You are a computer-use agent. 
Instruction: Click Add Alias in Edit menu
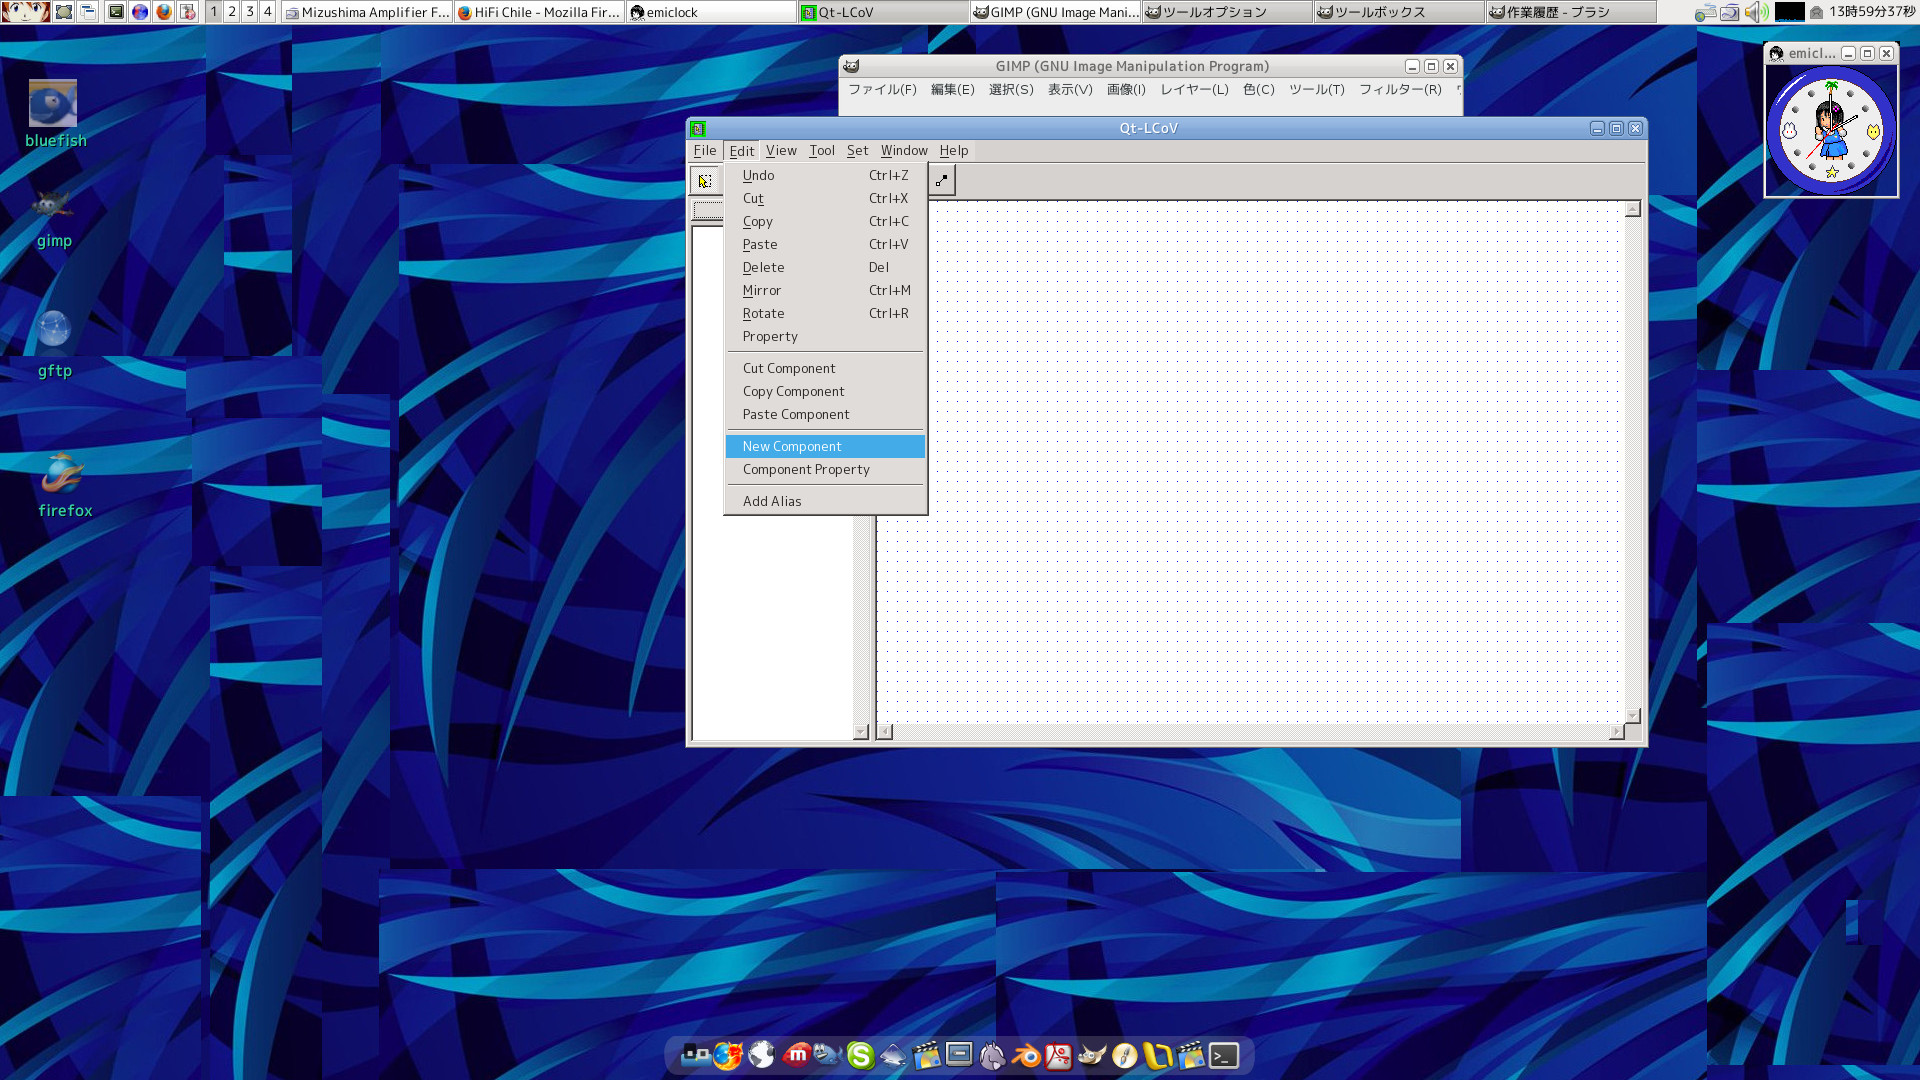[772, 501]
